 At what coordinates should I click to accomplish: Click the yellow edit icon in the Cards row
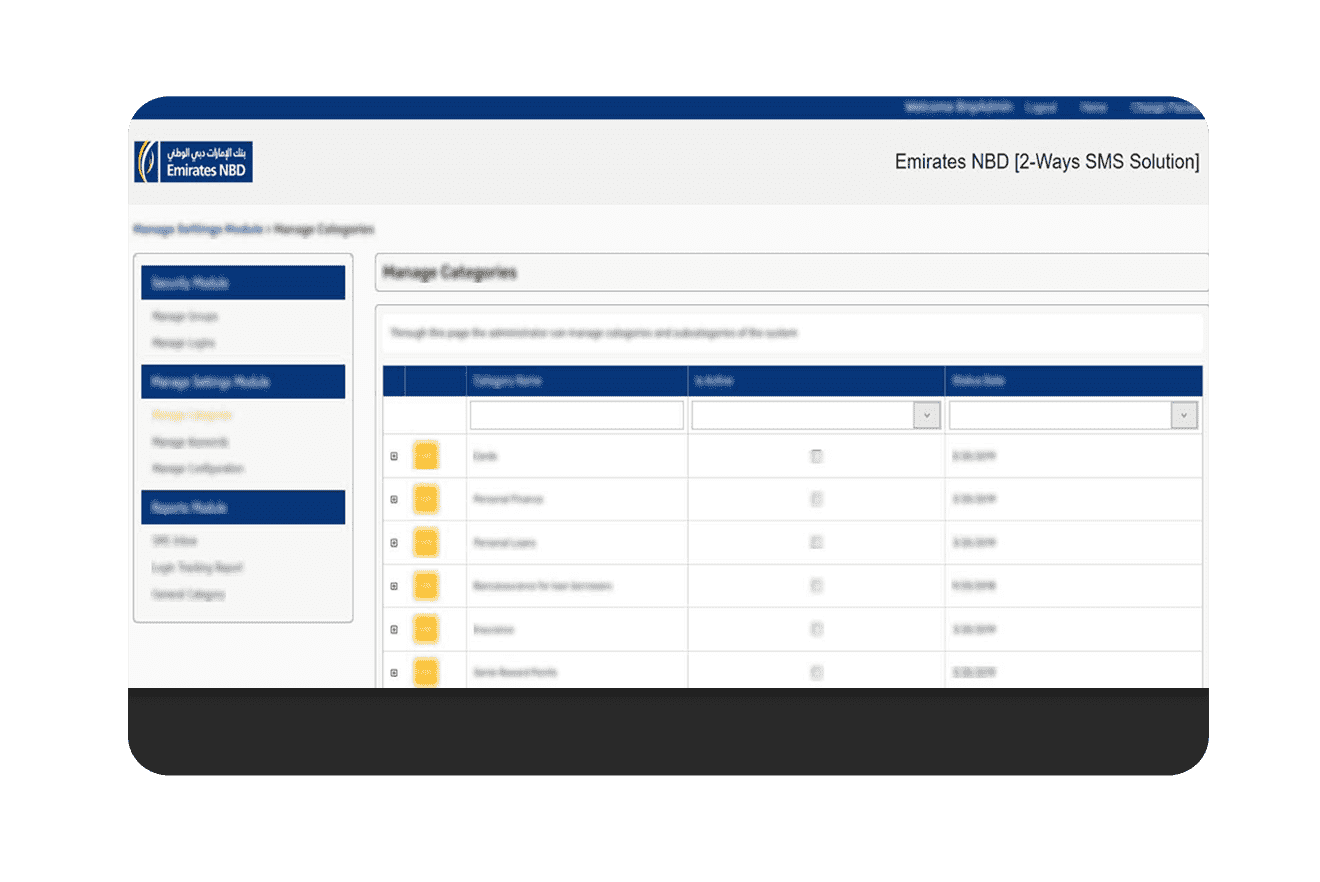coord(426,455)
